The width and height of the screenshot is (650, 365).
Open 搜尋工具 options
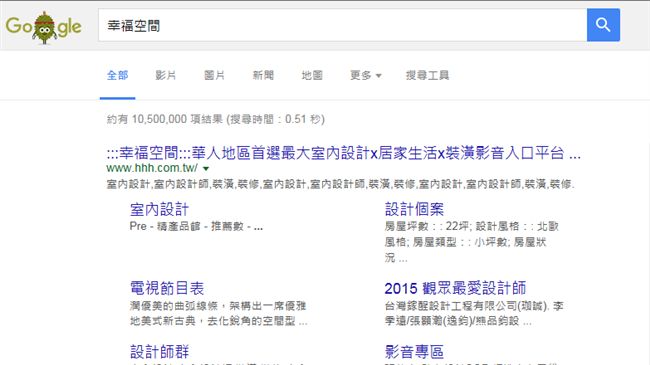[427, 75]
